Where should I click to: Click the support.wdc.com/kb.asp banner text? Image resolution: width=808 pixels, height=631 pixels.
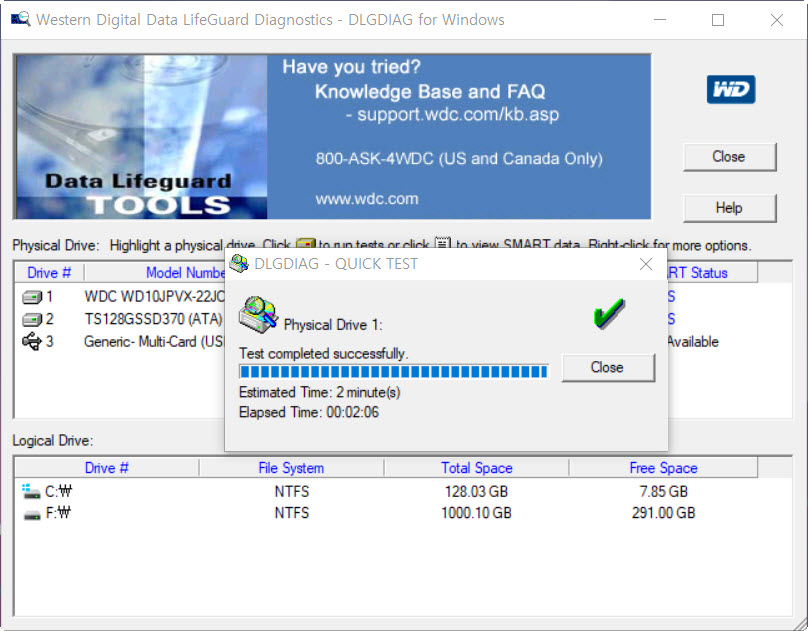458,114
